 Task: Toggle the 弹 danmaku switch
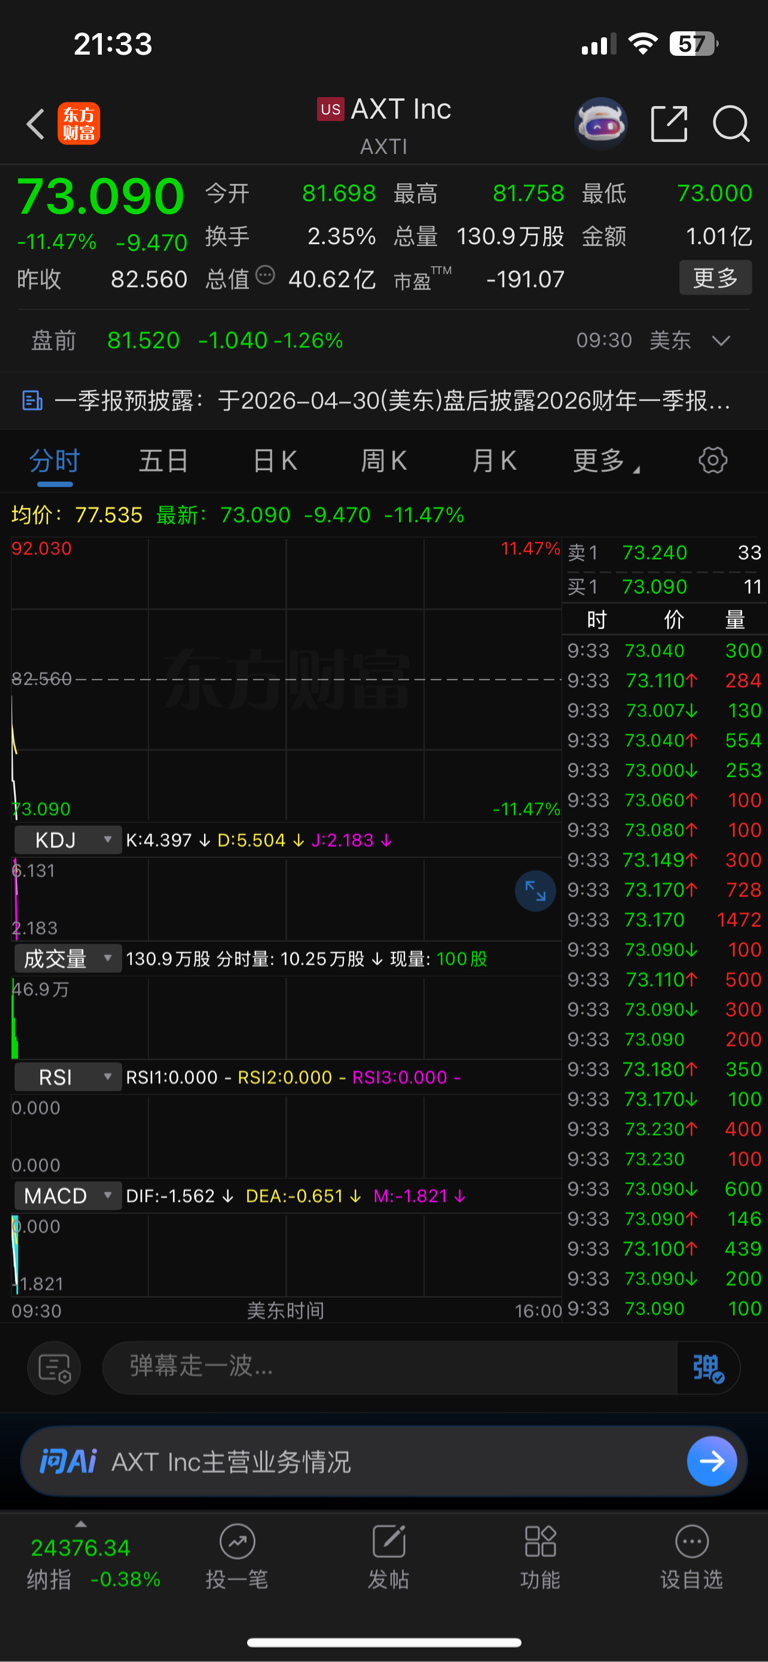click(x=708, y=1367)
